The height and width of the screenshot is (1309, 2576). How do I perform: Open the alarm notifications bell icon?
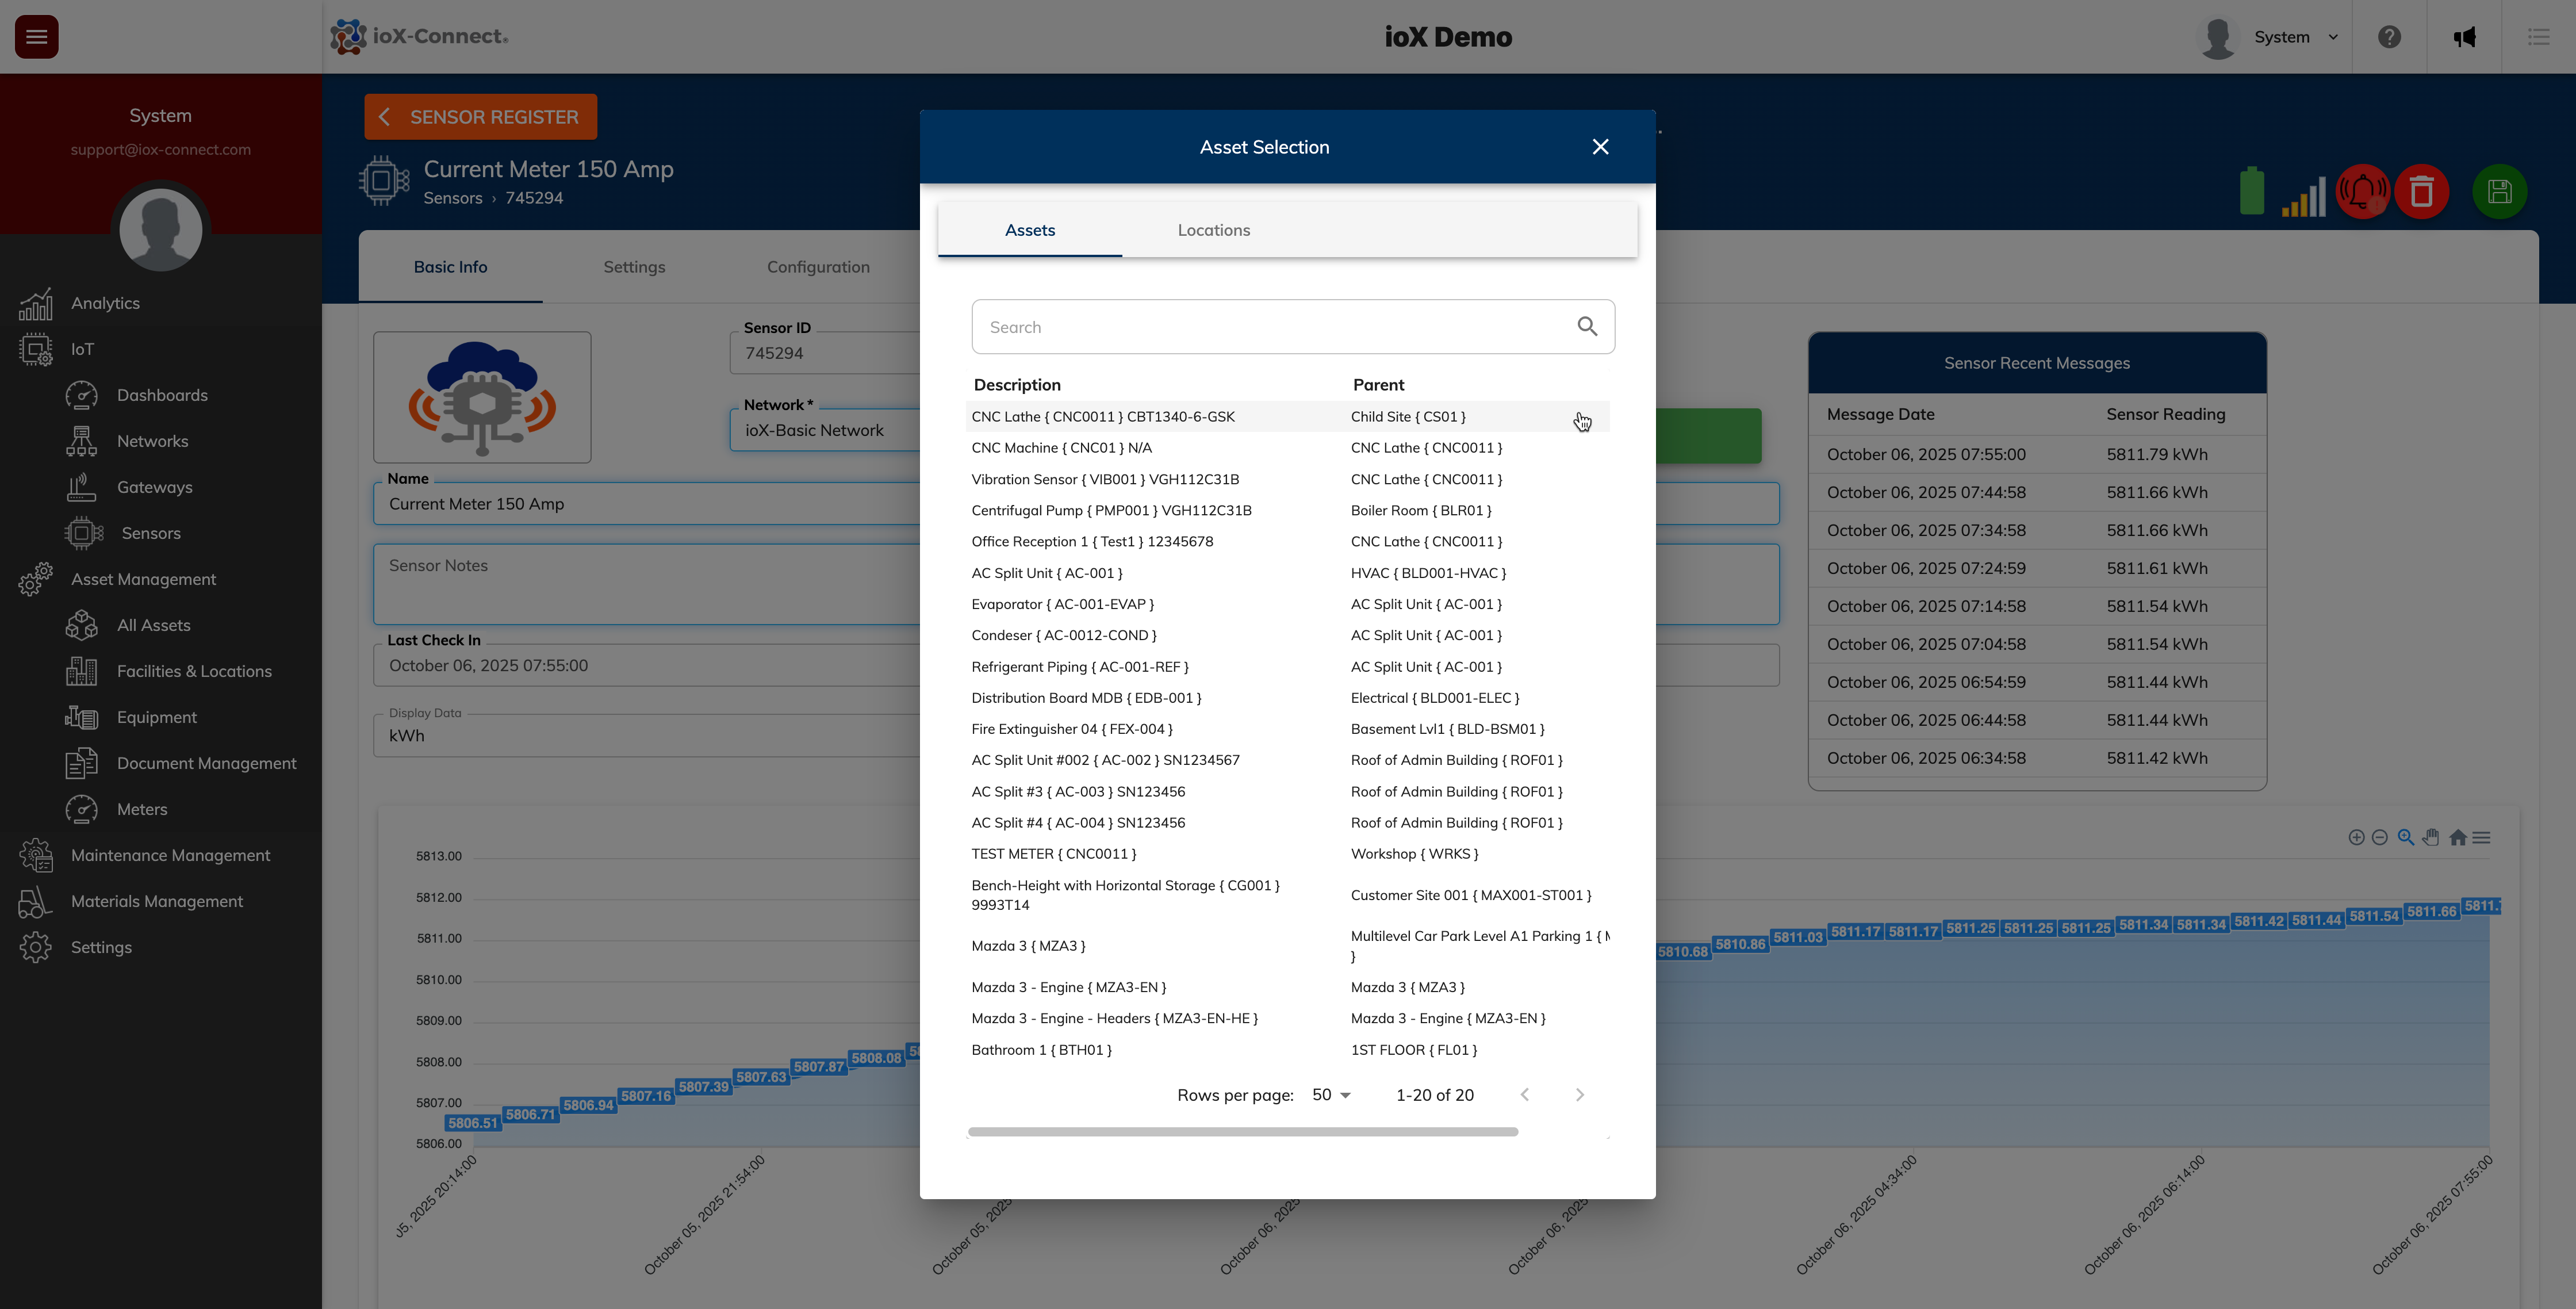click(x=2363, y=191)
